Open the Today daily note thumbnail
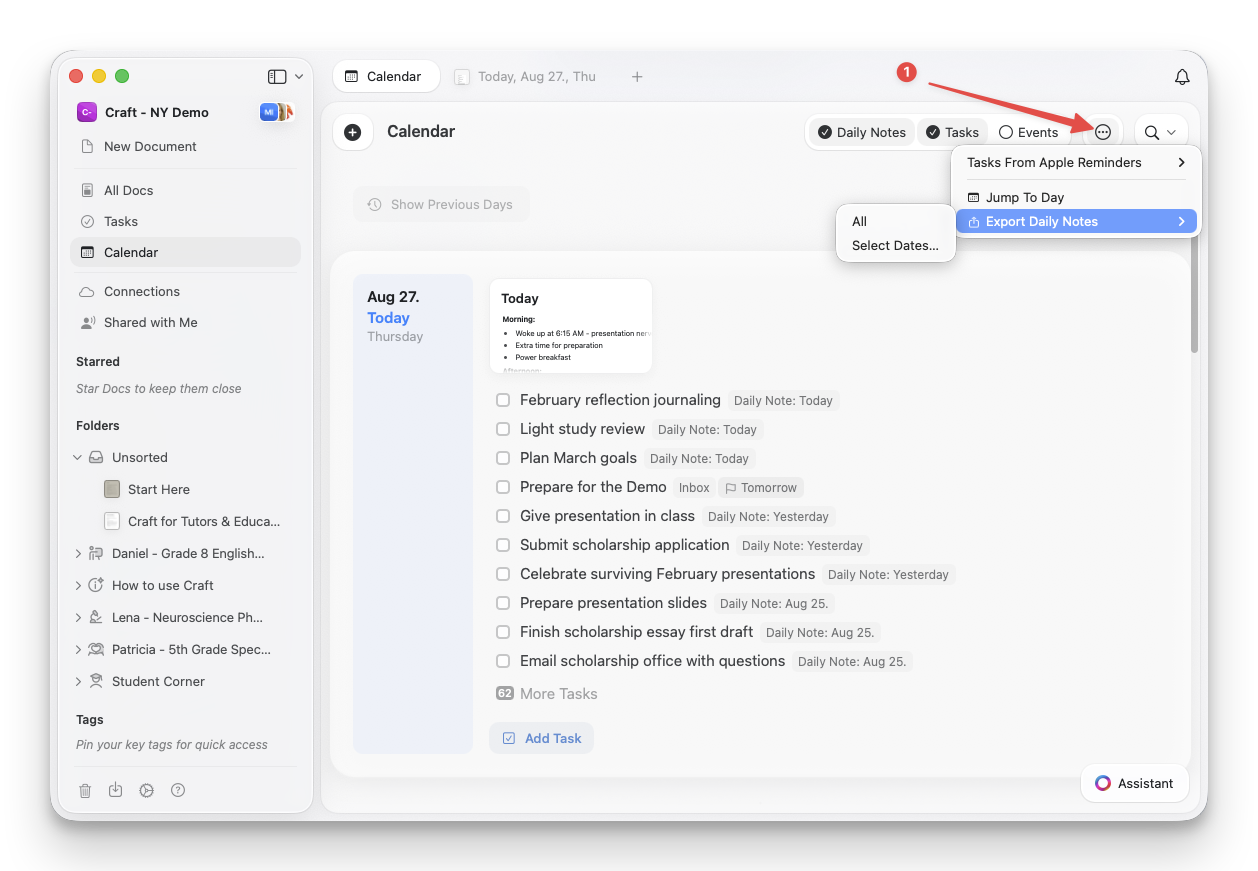 571,326
